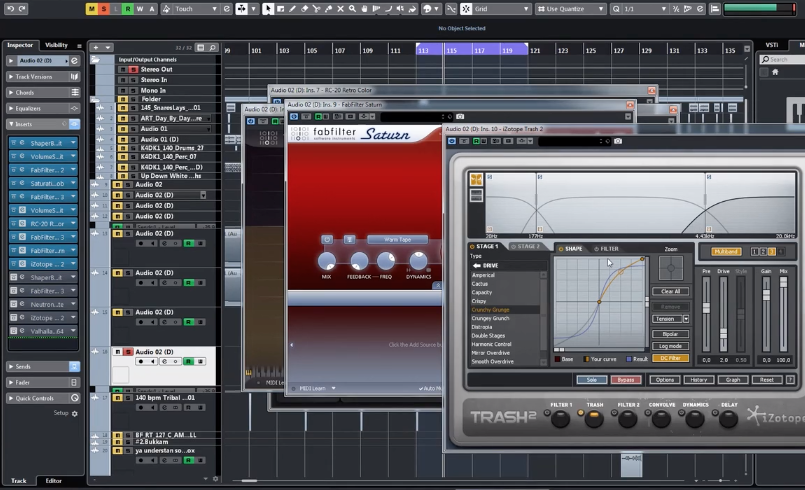Open the Valhalla insert slot dropdown arrow
Screen dimensions: 805x490
tap(73, 331)
